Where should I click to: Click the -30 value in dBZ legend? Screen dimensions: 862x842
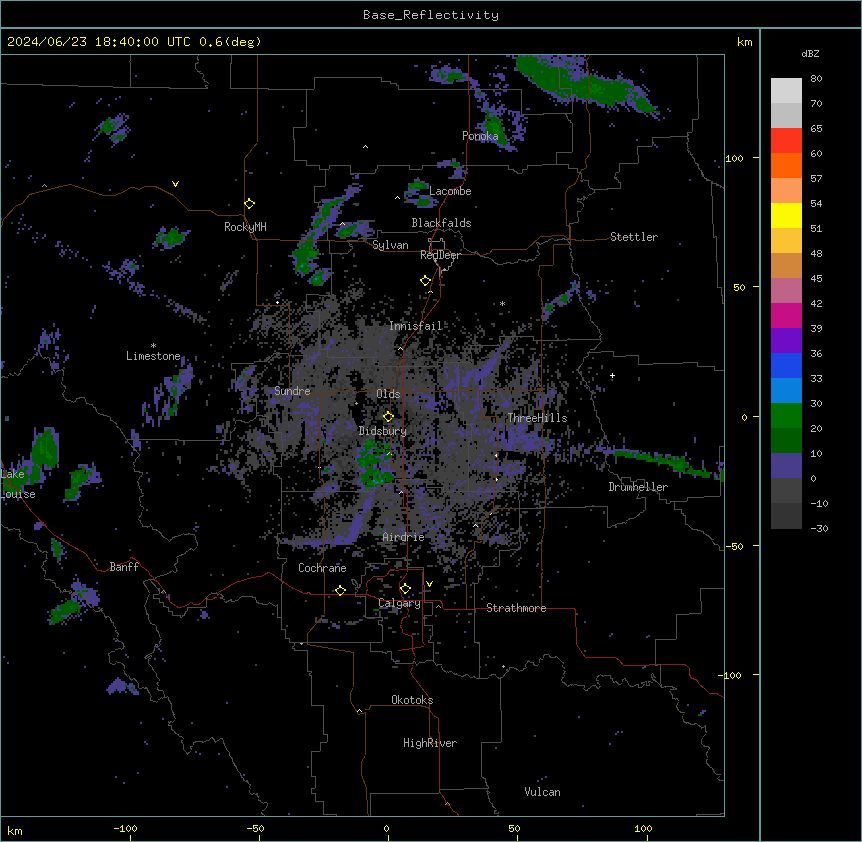(x=819, y=528)
